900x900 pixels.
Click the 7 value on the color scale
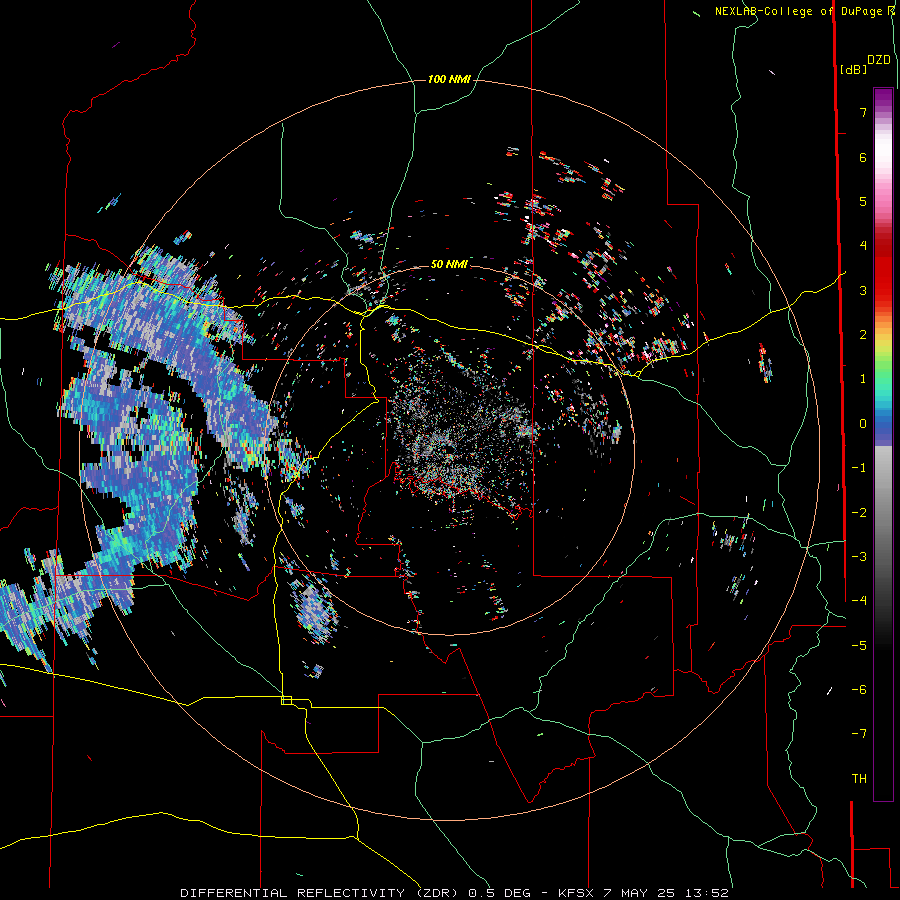(863, 112)
